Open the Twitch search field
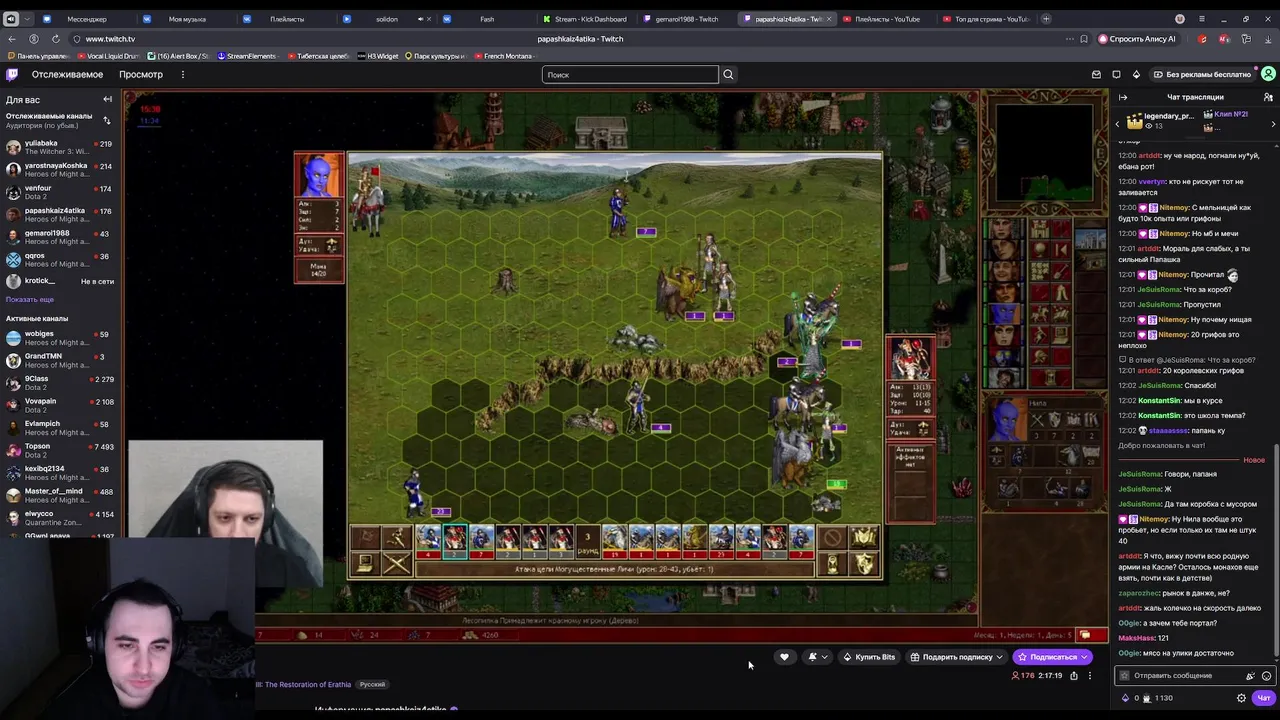 pyautogui.click(x=630, y=74)
